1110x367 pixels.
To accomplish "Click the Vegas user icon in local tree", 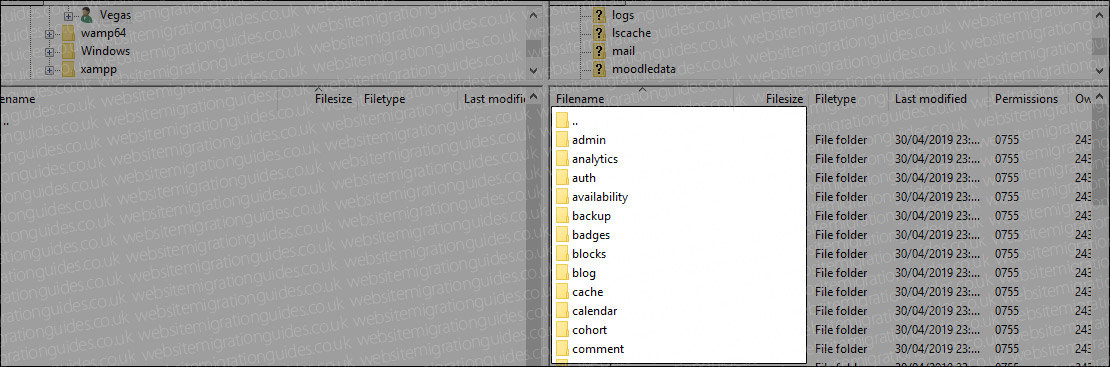I will click(x=86, y=15).
